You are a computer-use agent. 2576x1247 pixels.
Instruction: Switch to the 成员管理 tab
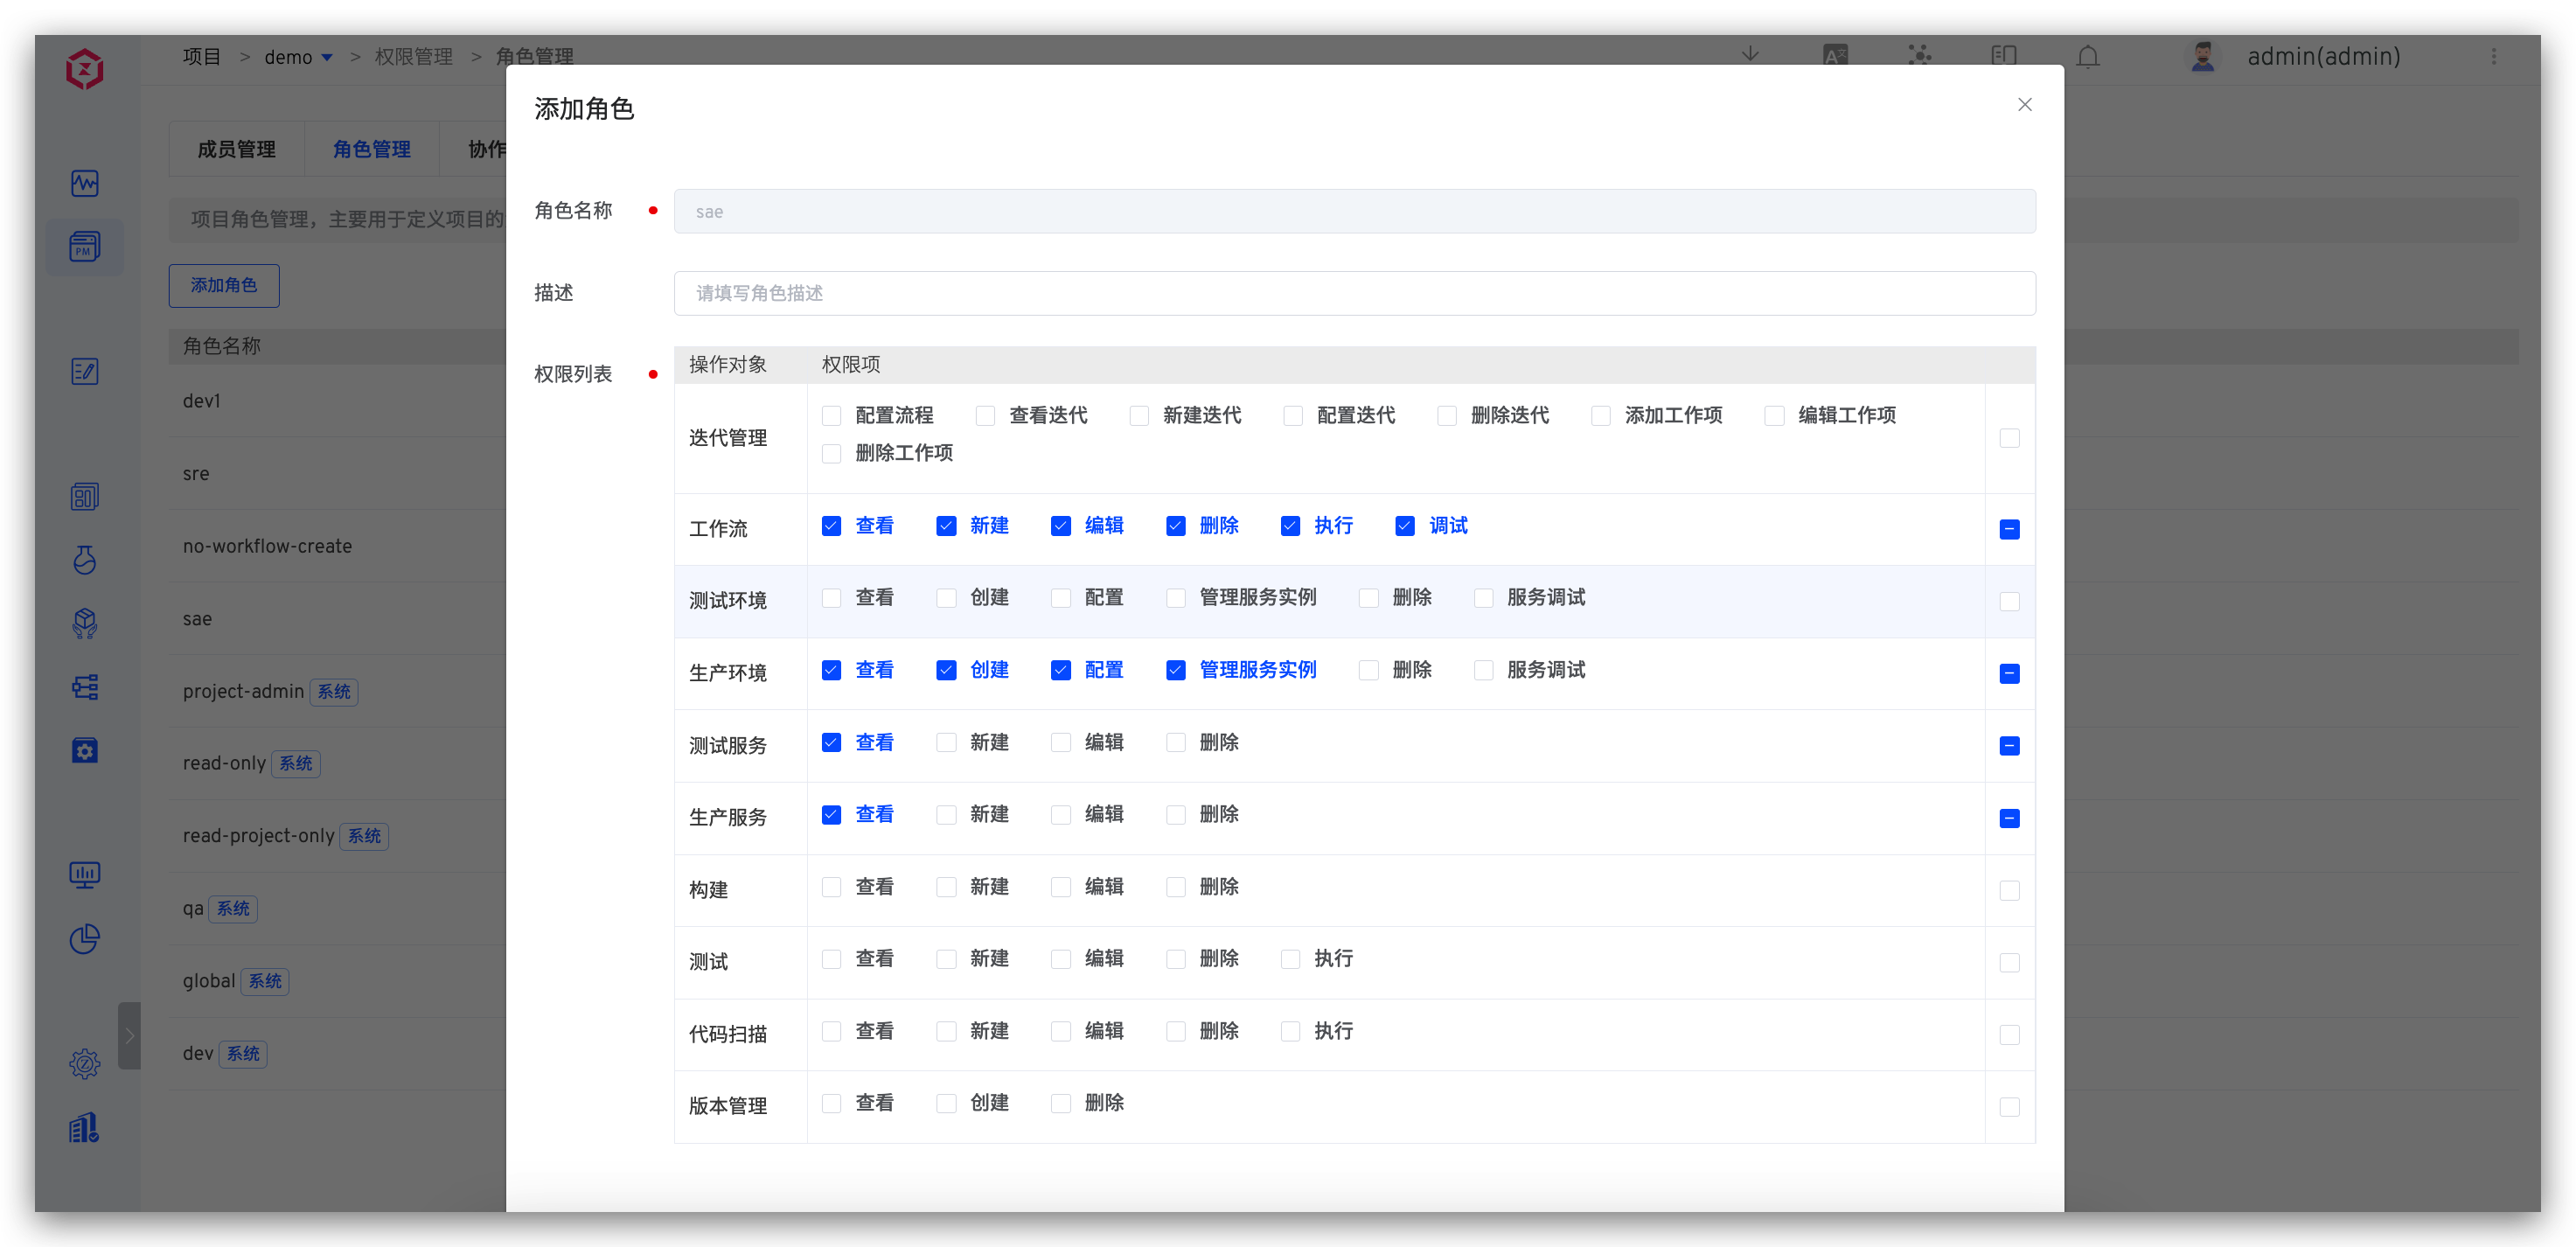[x=236, y=149]
